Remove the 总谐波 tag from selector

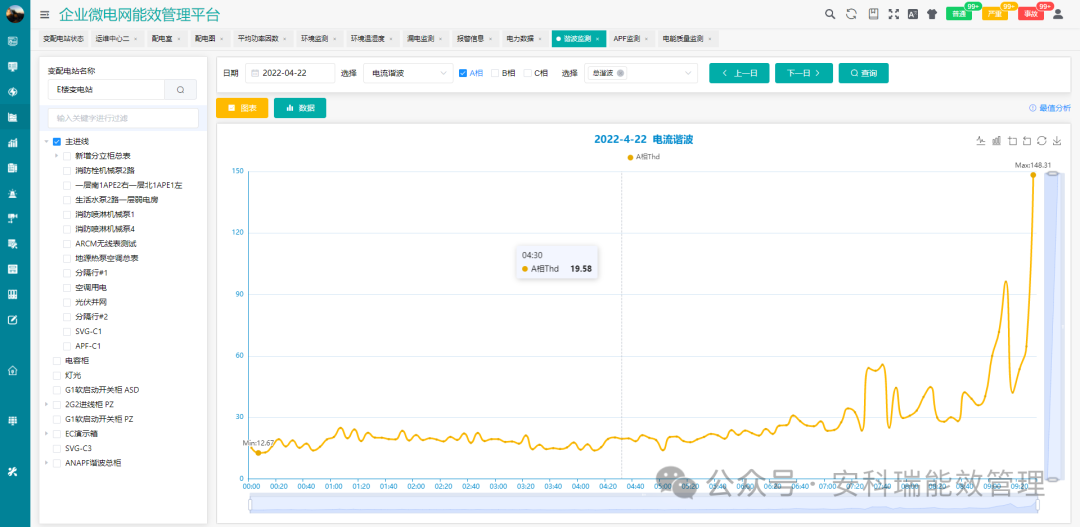[x=620, y=73]
